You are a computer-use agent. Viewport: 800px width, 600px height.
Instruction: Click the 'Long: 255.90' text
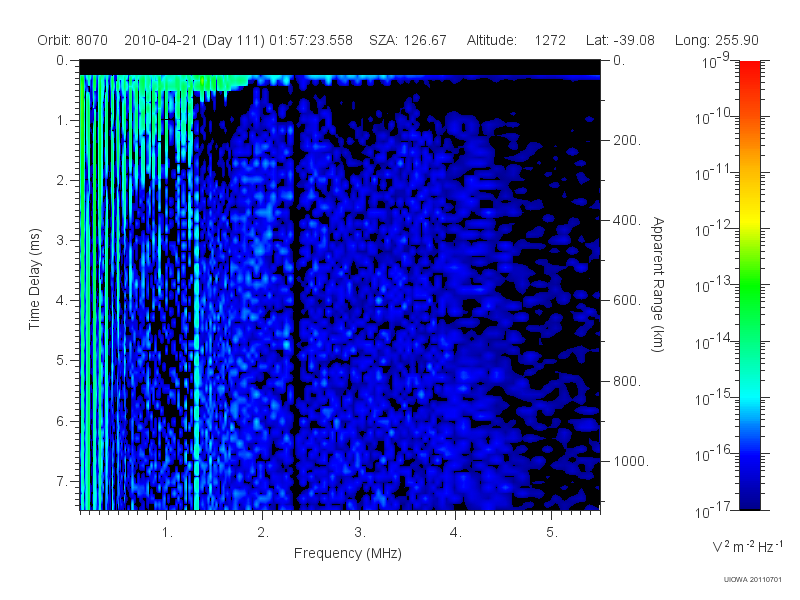point(716,40)
